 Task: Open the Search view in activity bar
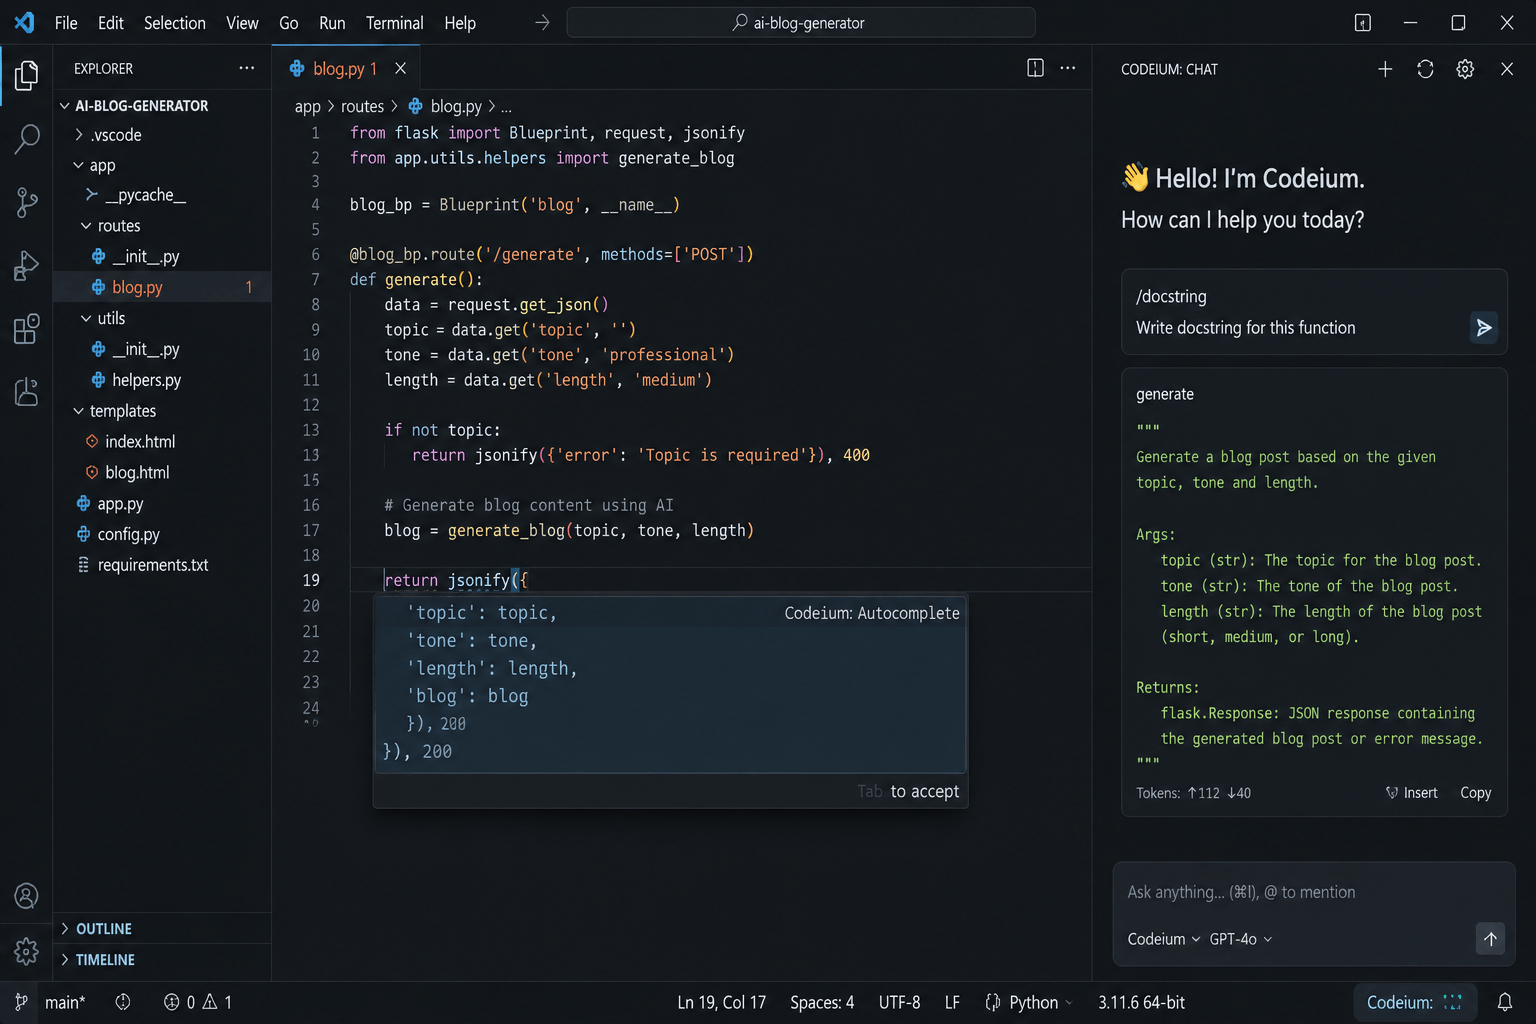pos(27,139)
